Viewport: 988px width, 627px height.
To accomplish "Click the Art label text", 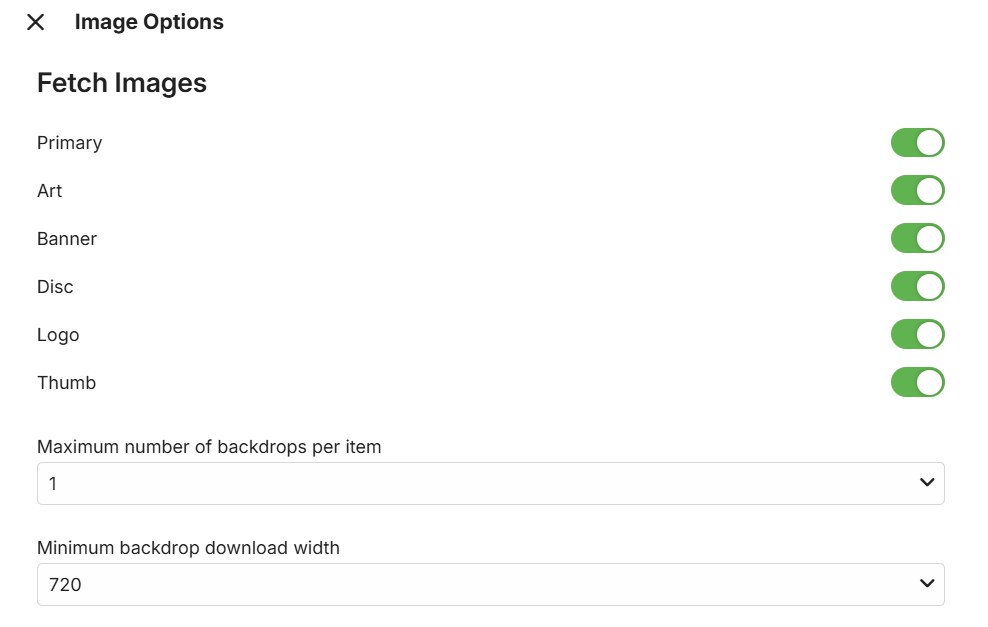I will coord(50,191).
